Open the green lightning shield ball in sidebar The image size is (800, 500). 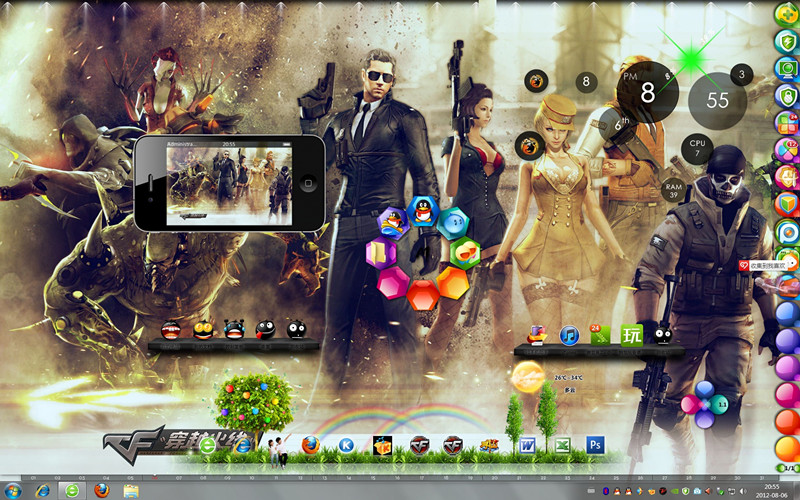click(787, 42)
